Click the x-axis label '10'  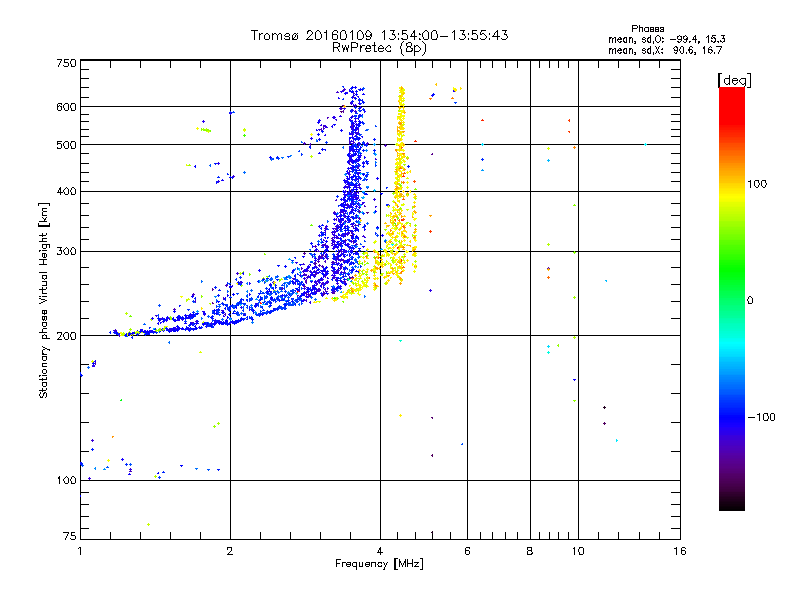[x=578, y=551]
